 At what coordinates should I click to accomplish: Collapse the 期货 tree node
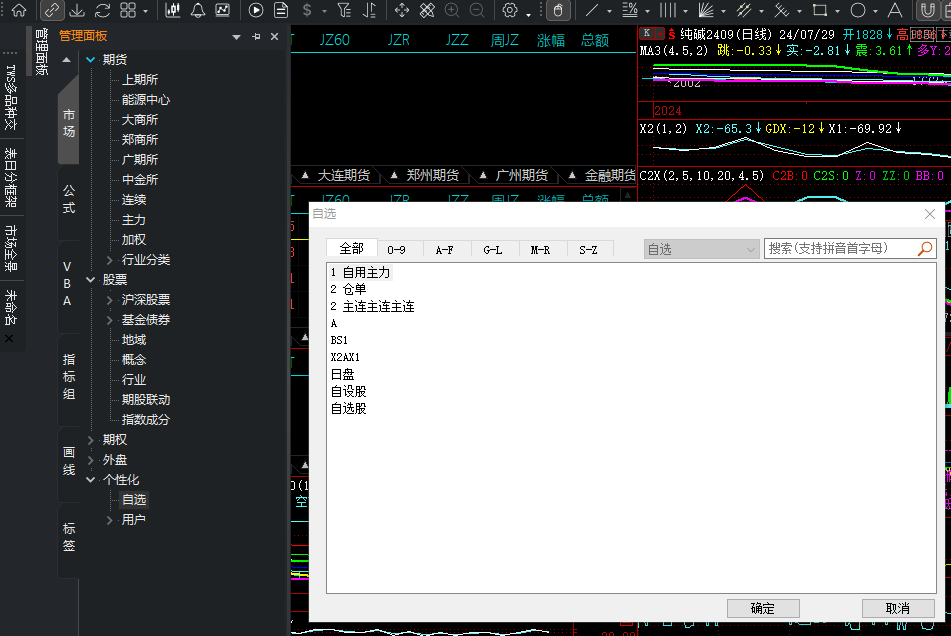[x=91, y=59]
